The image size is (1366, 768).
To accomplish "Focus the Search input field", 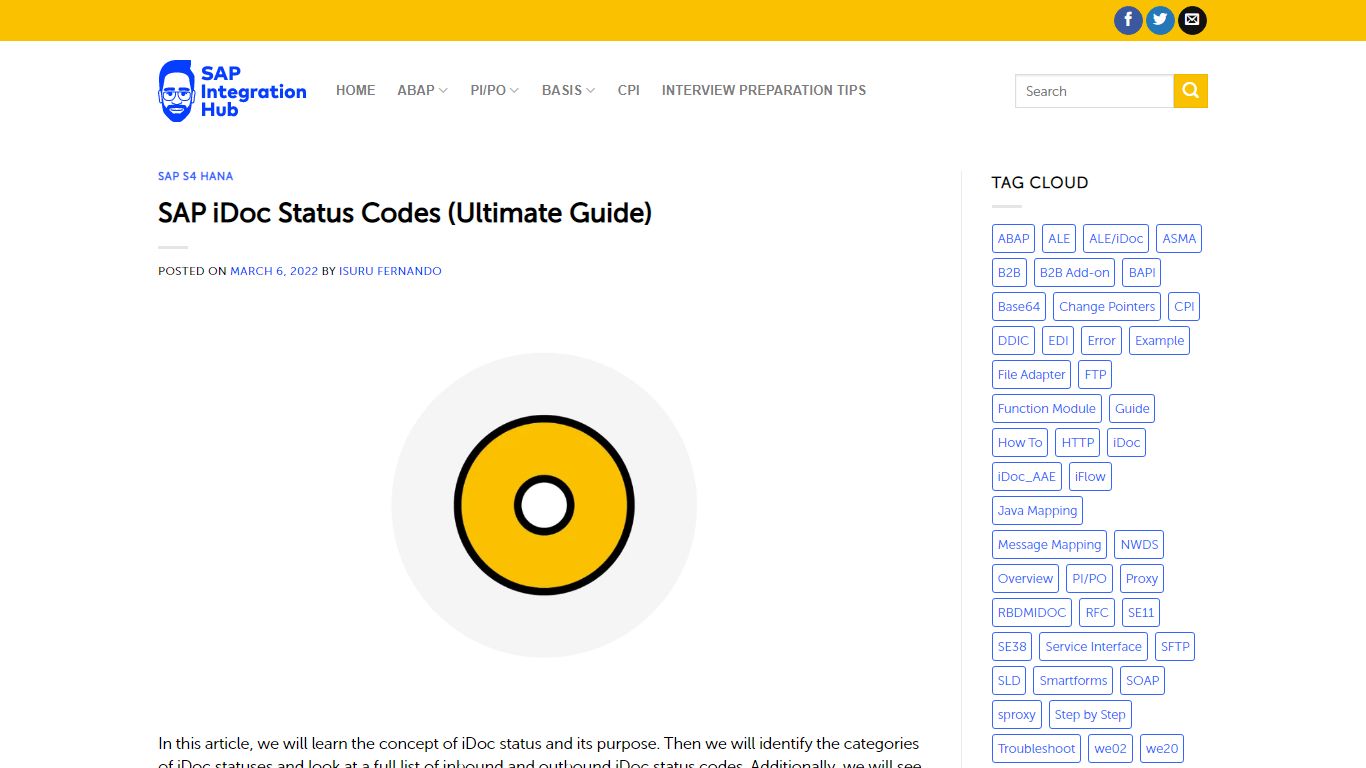I will (x=1094, y=91).
